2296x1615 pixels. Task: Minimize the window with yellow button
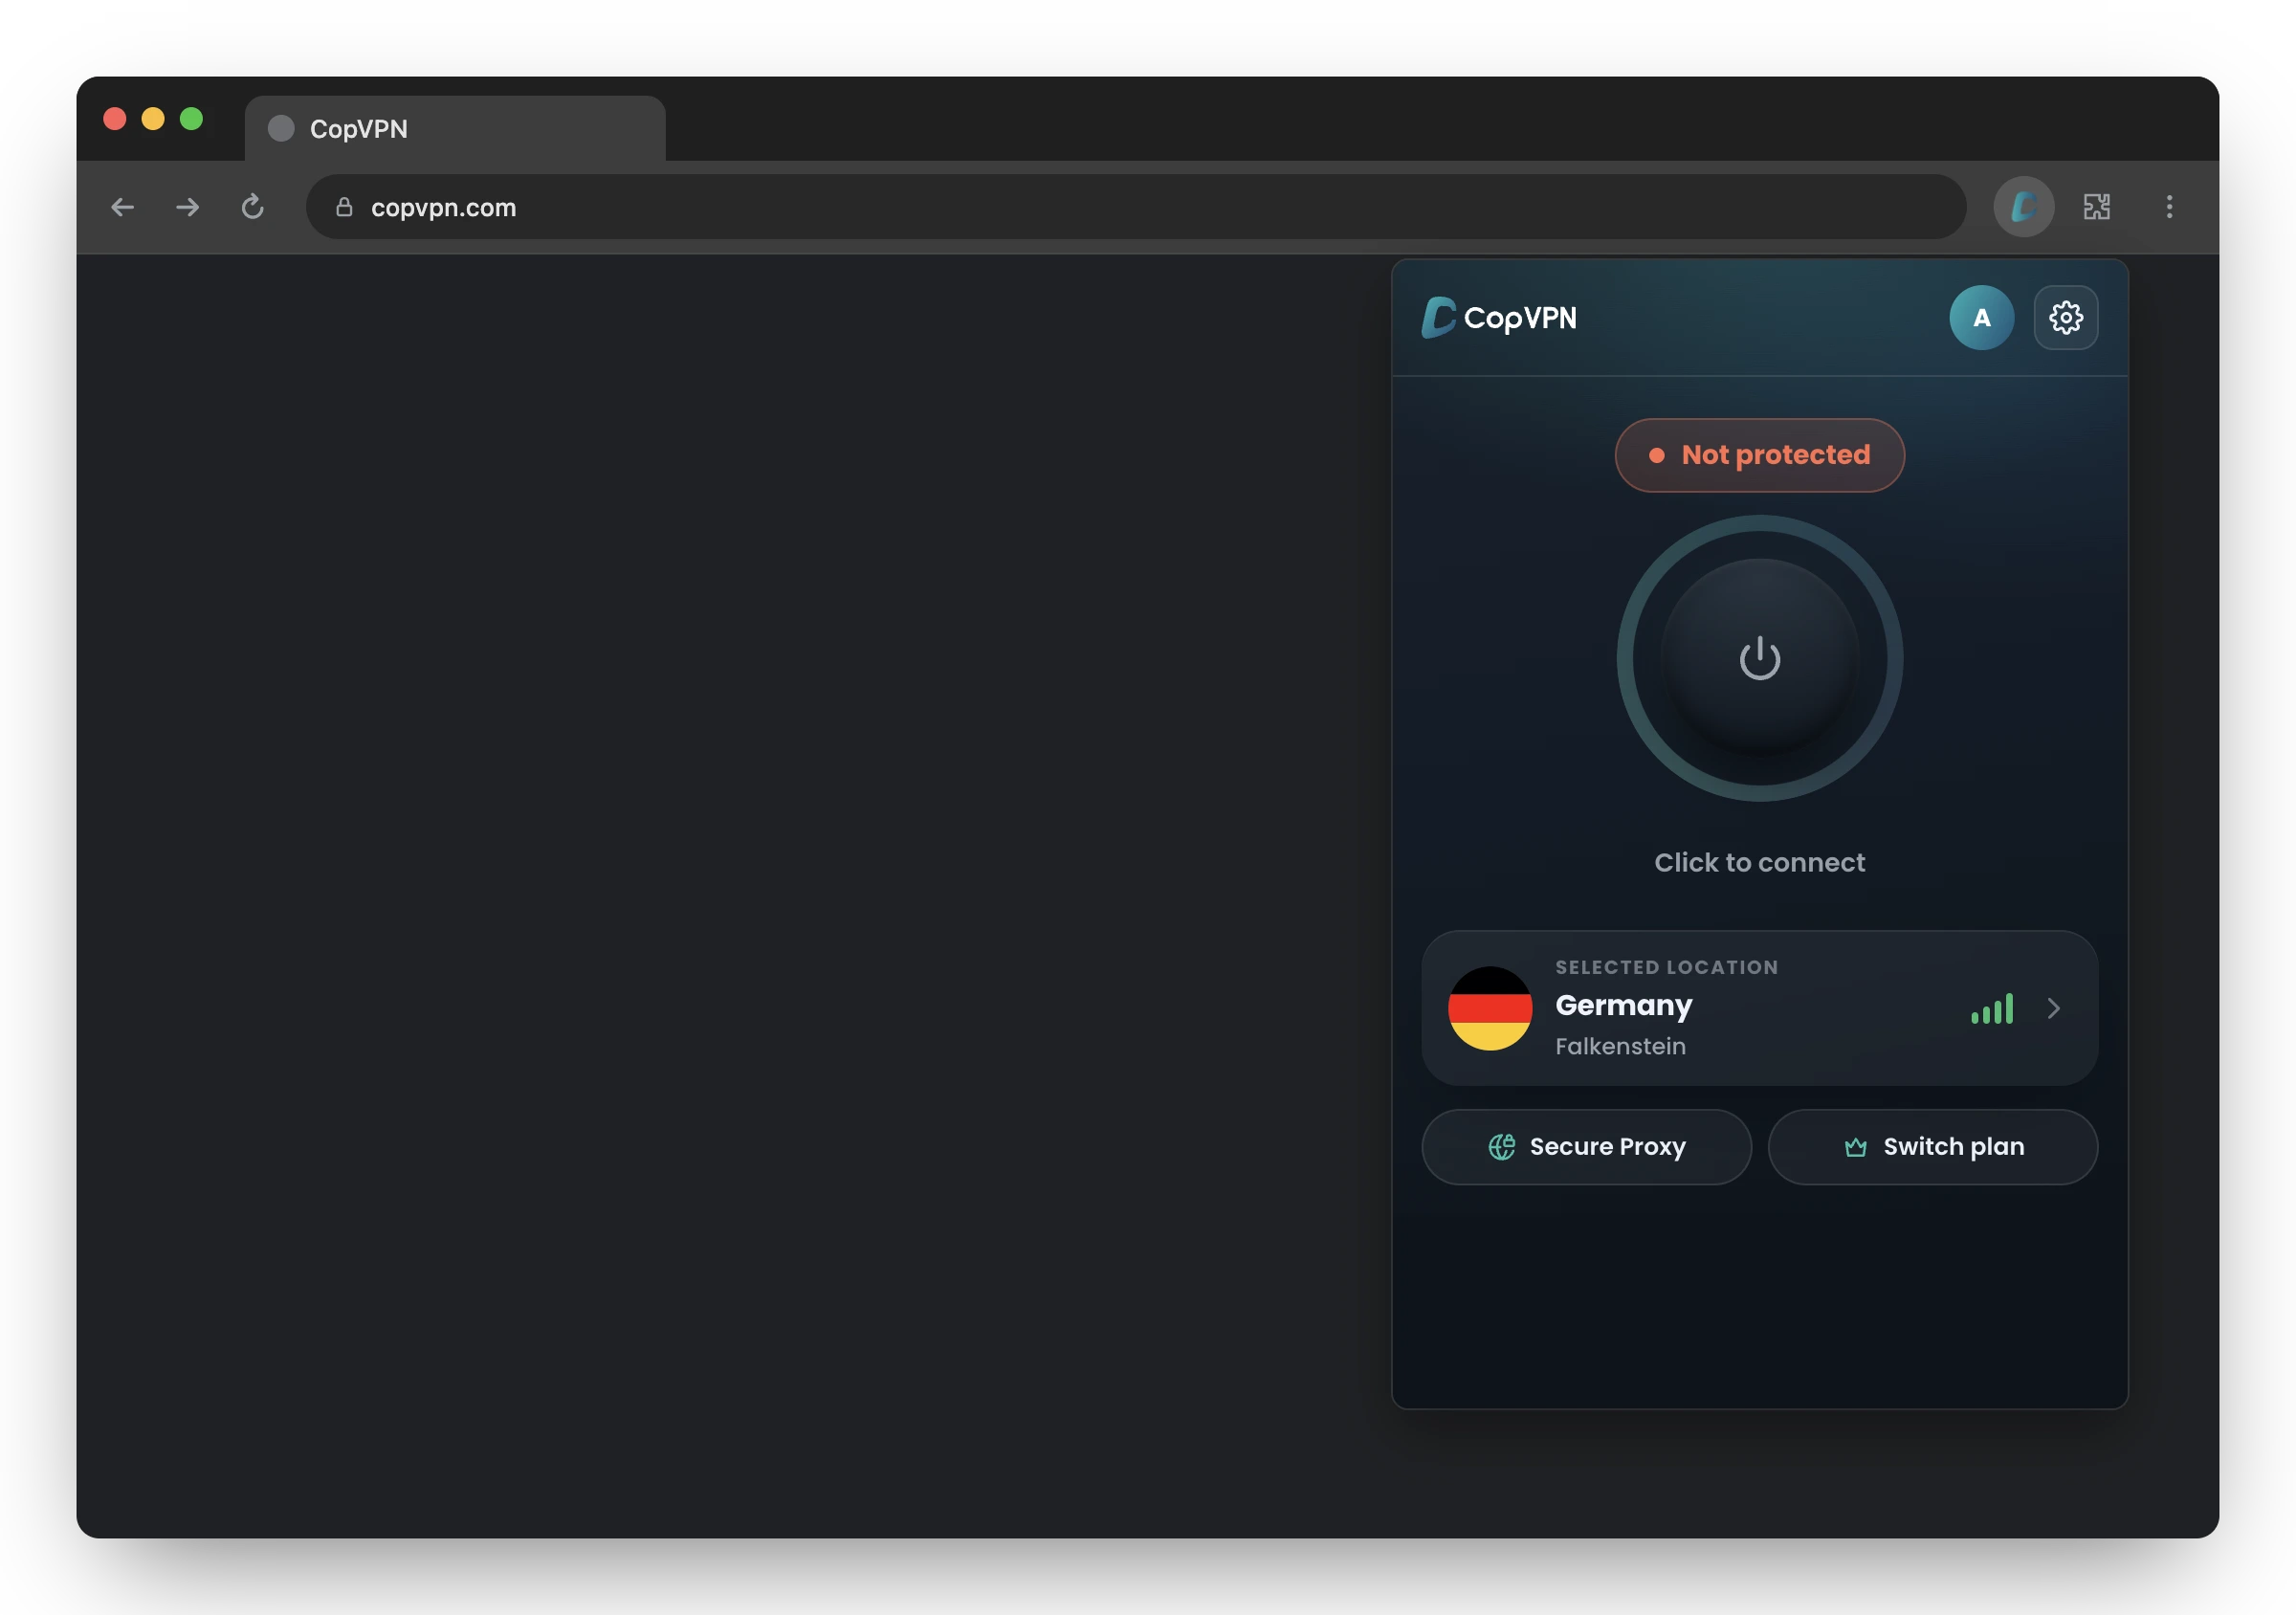click(153, 119)
